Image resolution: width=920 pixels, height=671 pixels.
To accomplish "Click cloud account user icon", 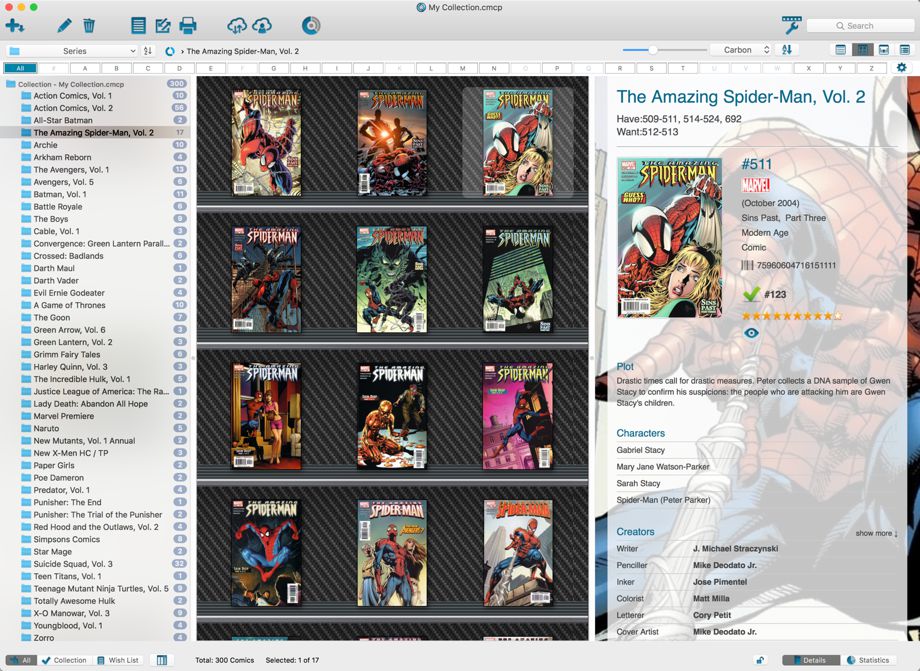I will [x=262, y=26].
